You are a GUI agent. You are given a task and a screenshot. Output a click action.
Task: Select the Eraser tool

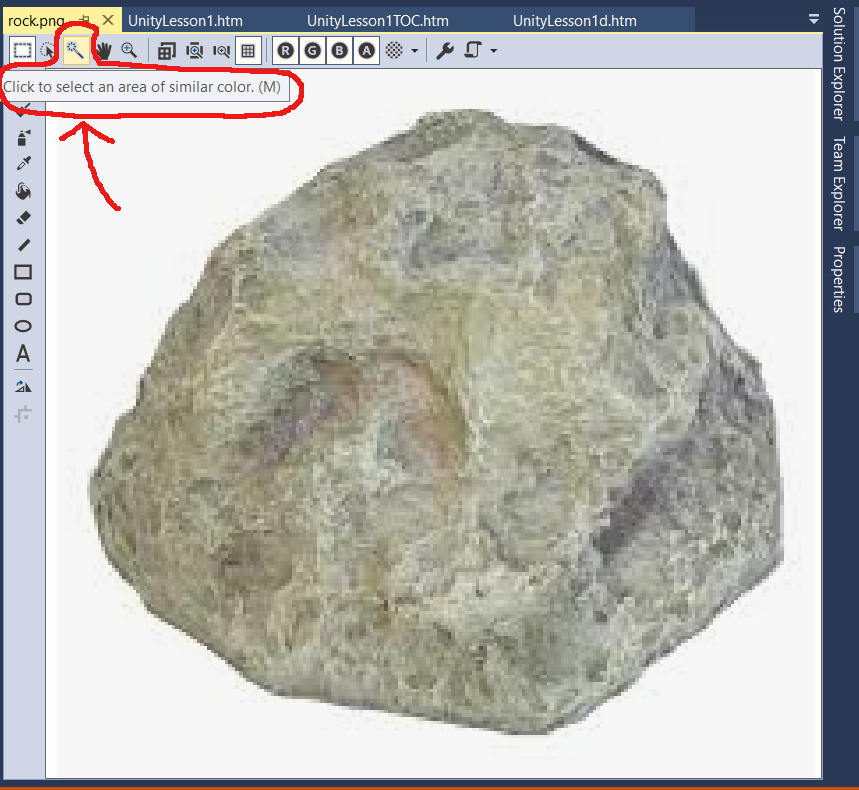coord(23,218)
